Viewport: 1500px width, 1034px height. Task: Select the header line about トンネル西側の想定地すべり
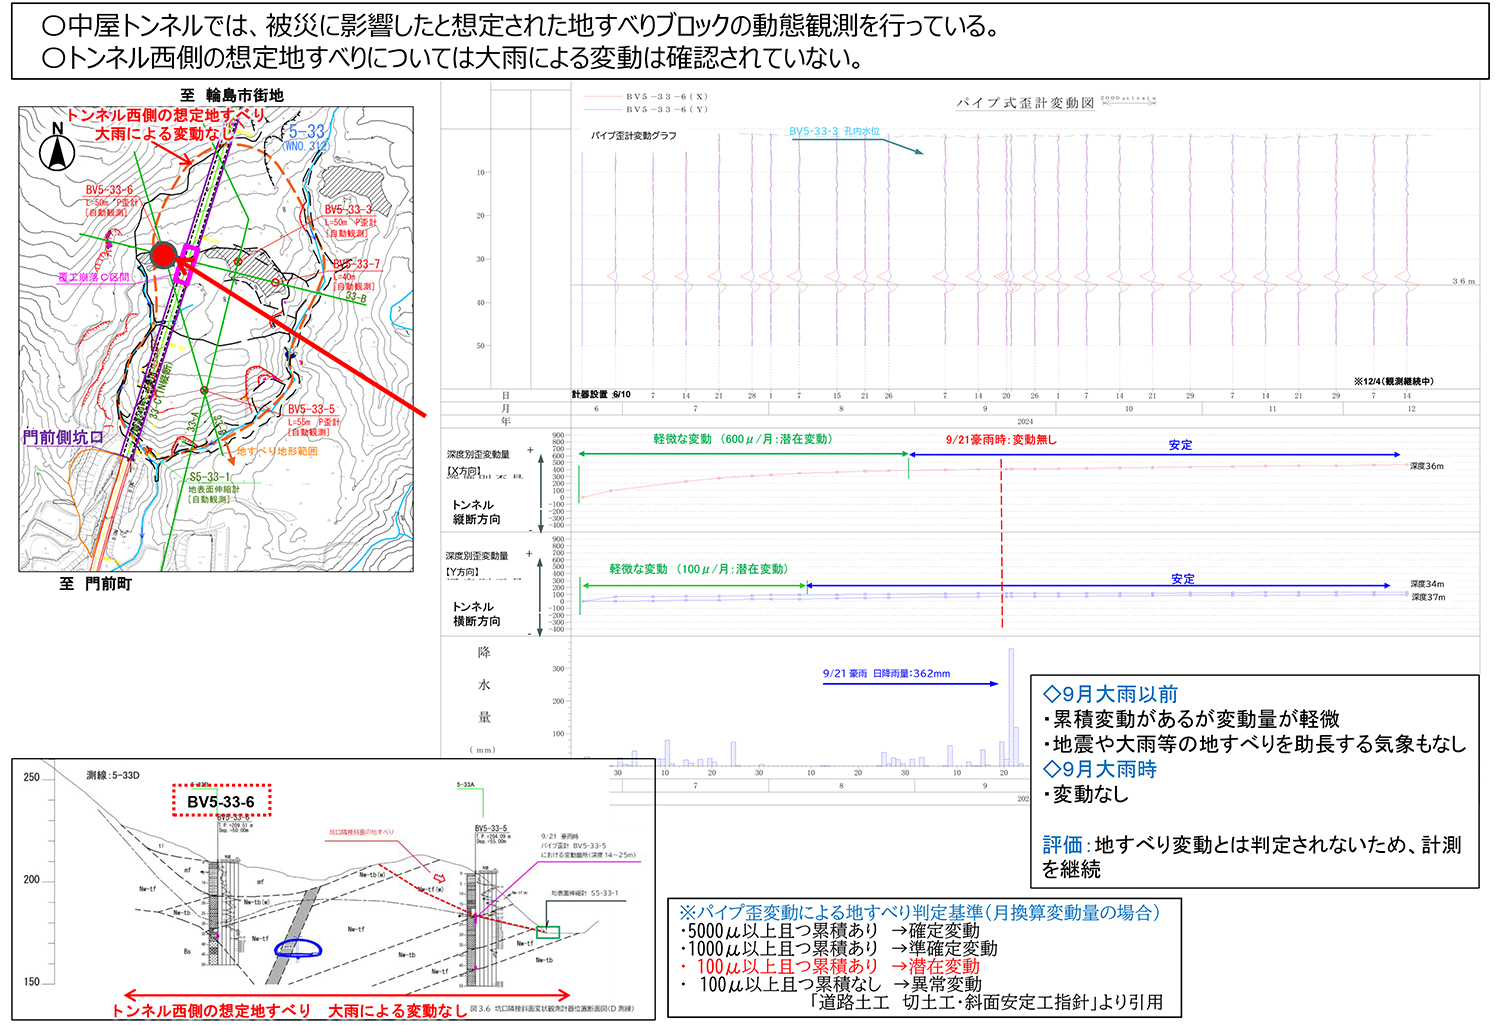[452, 57]
